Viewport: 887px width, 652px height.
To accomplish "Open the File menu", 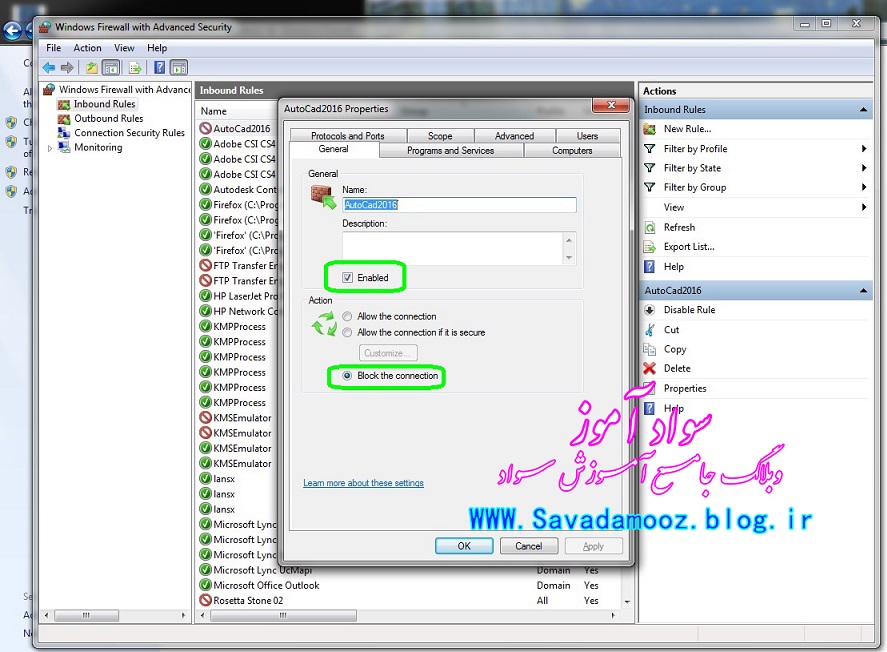I will point(54,48).
